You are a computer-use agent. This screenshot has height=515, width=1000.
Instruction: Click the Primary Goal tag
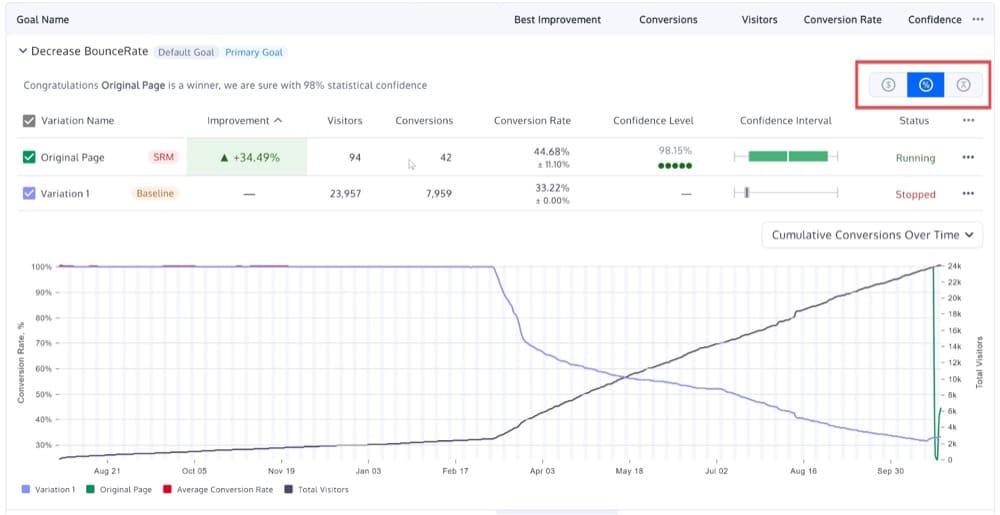pos(255,52)
